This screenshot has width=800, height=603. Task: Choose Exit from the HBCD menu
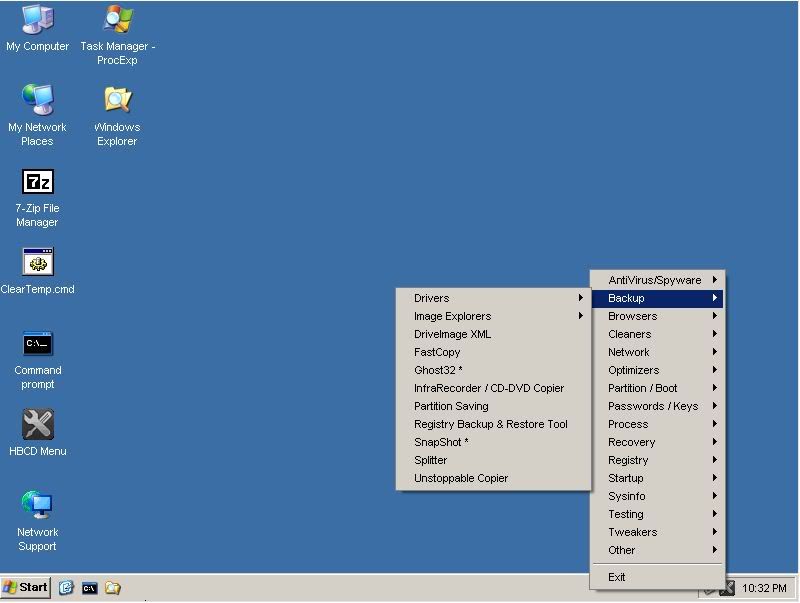657,577
